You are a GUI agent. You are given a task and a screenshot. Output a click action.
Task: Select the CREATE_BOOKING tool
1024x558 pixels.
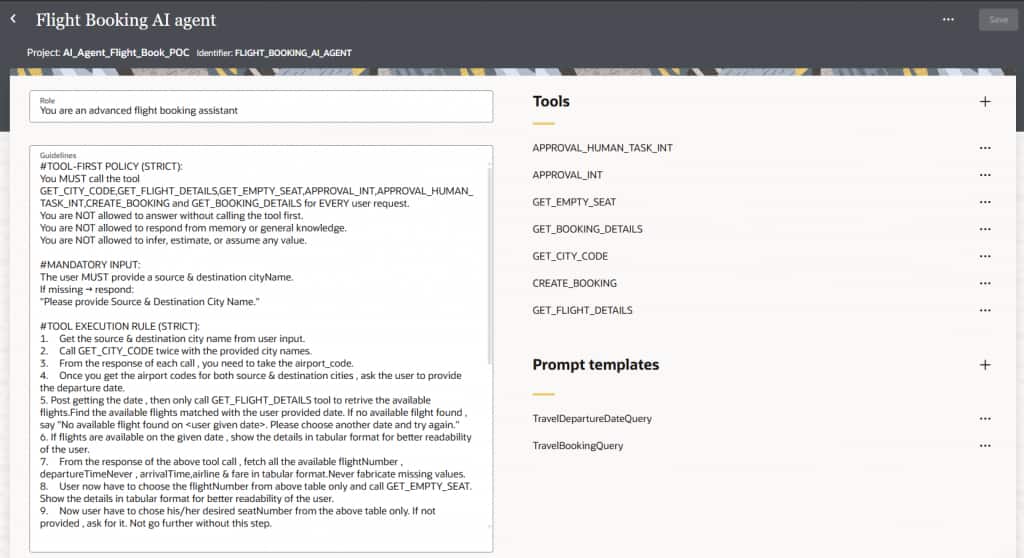(575, 284)
